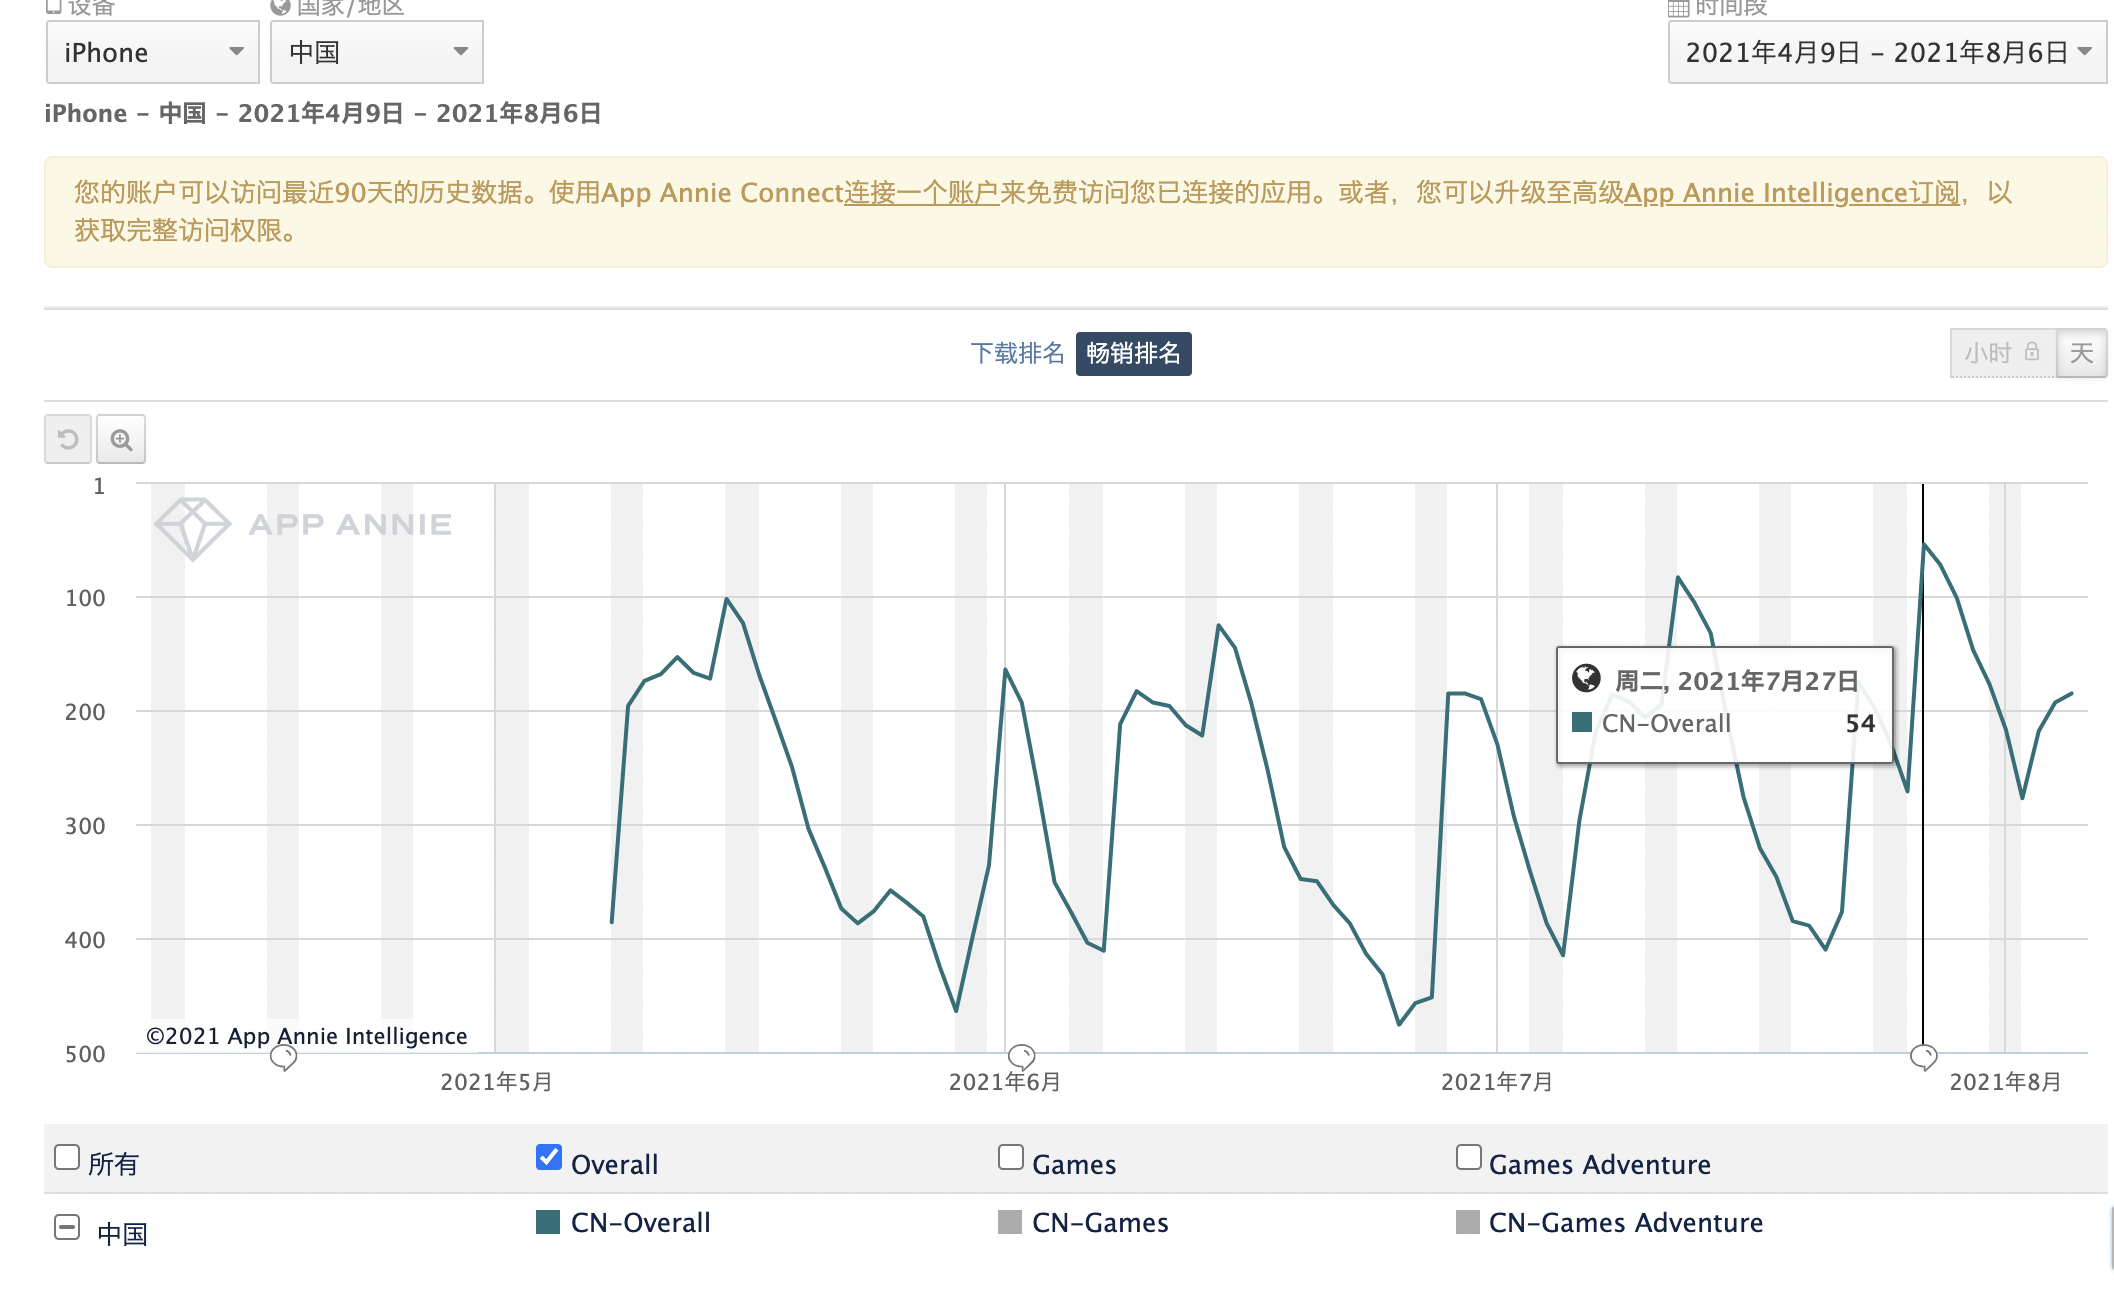Click the CN-Games Adventure gray color swatch
Viewport: 2114px width, 1296px height.
click(x=1468, y=1222)
